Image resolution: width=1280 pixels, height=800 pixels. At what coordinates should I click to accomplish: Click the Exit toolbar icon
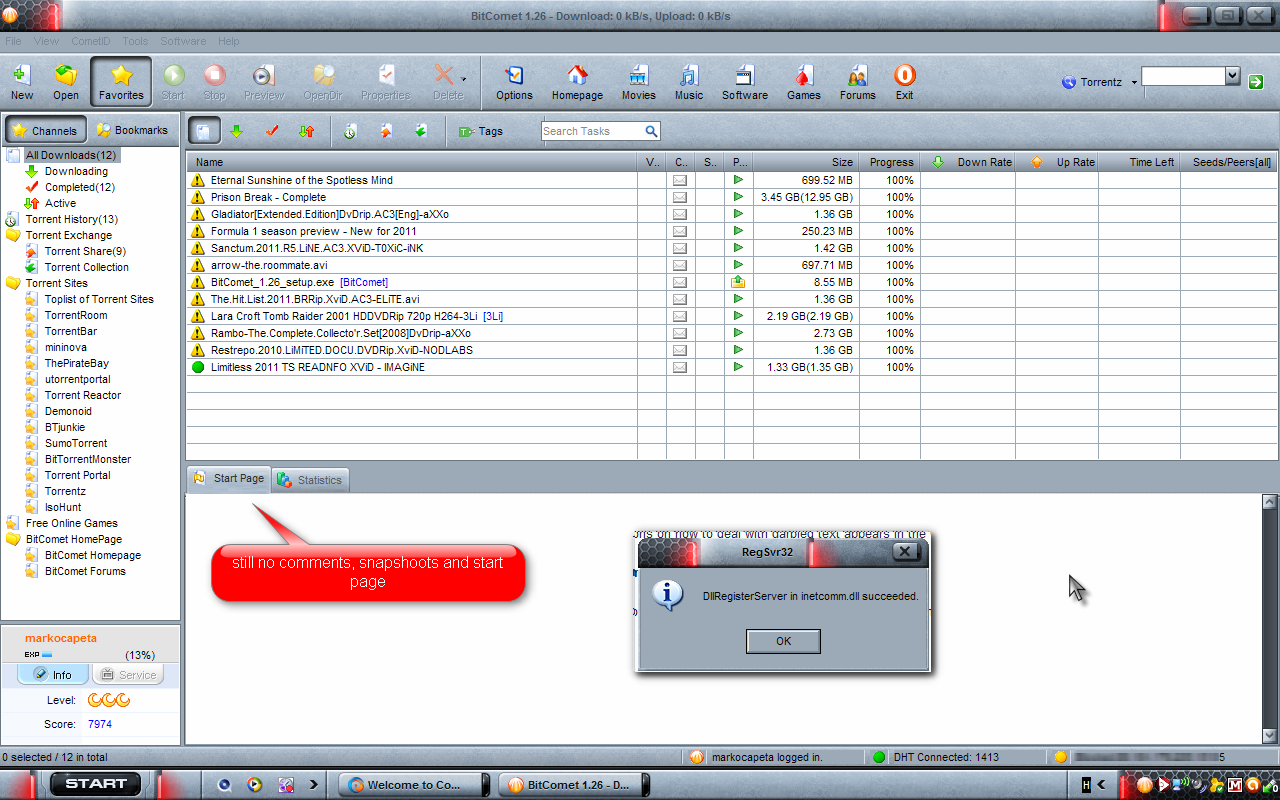904,81
